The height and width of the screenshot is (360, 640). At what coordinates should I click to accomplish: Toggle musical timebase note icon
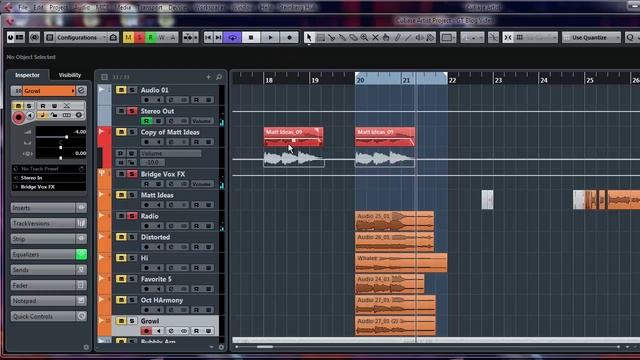click(42, 116)
